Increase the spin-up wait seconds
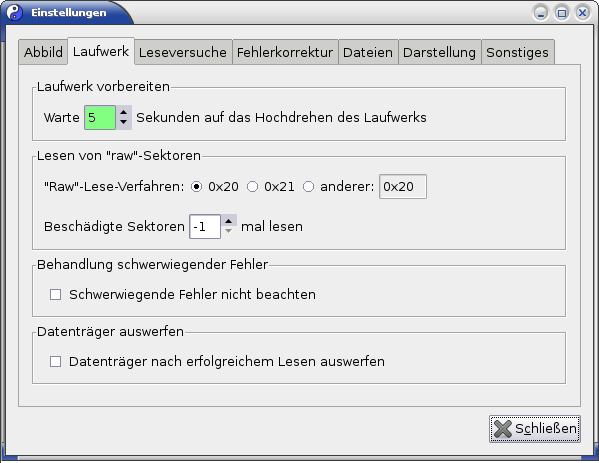Image resolution: width=599 pixels, height=463 pixels. [x=123, y=112]
